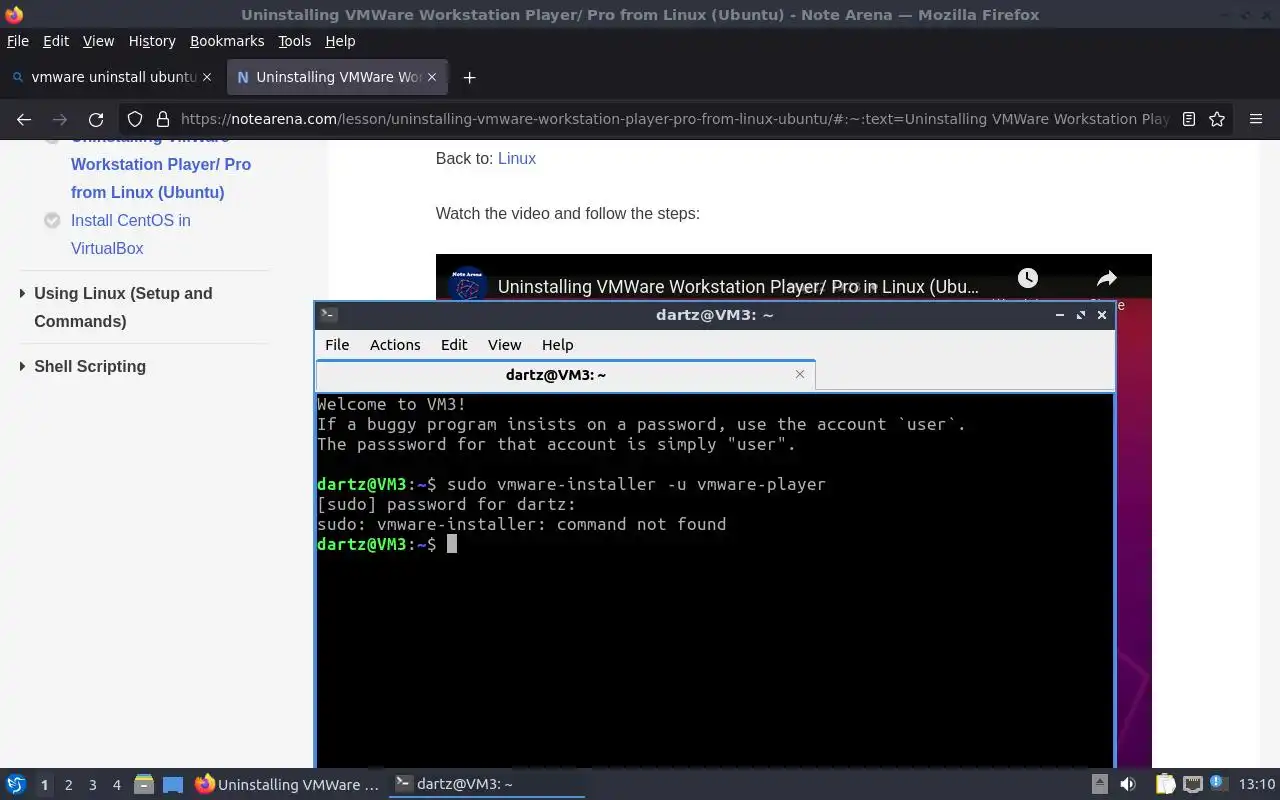This screenshot has height=800, width=1280.
Task: Click the 'Welcome to VM3!' terminal line
Action: click(x=392, y=404)
